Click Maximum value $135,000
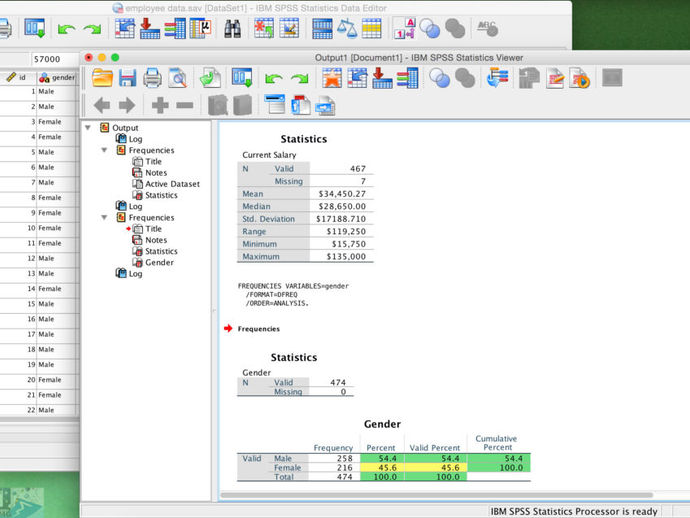Screen dimensions: 690x518 point(346,257)
